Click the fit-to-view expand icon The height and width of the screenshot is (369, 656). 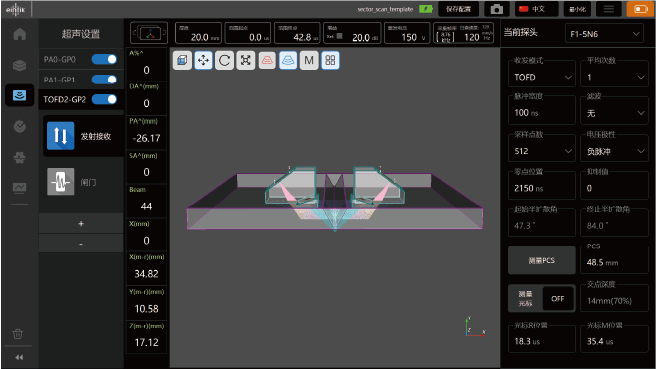click(246, 61)
